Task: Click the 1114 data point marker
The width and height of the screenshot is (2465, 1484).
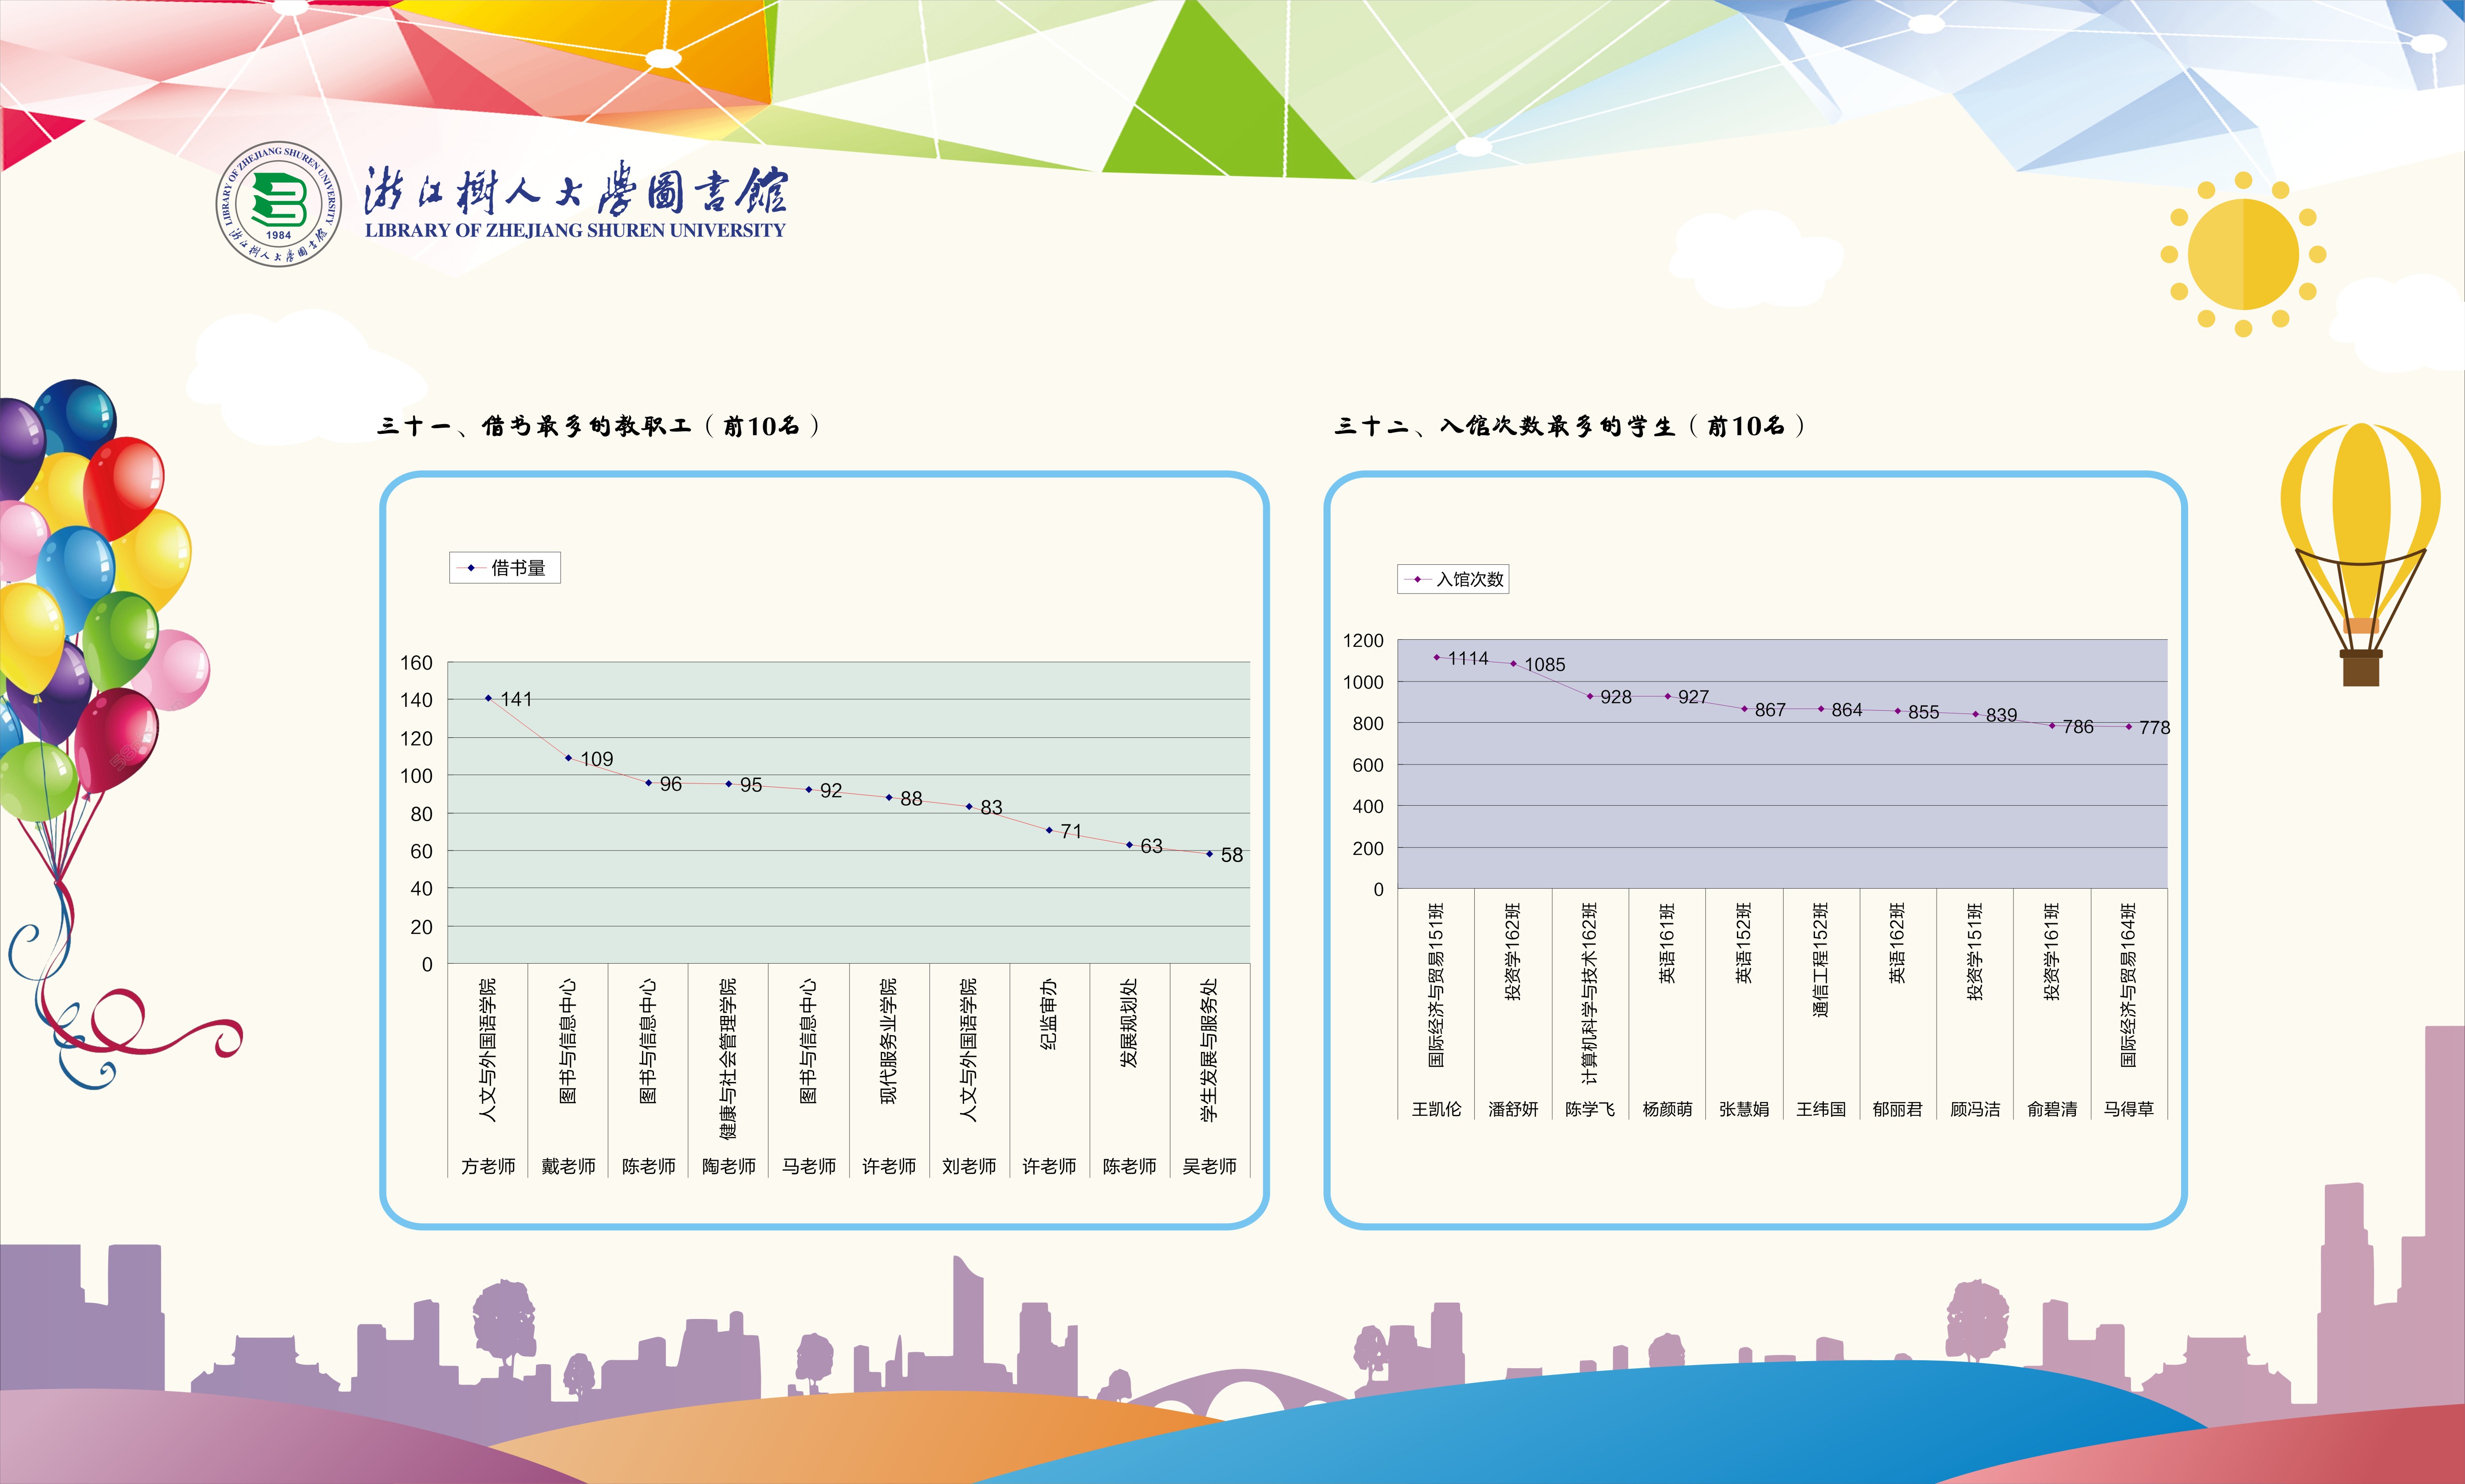Action: click(x=1437, y=657)
